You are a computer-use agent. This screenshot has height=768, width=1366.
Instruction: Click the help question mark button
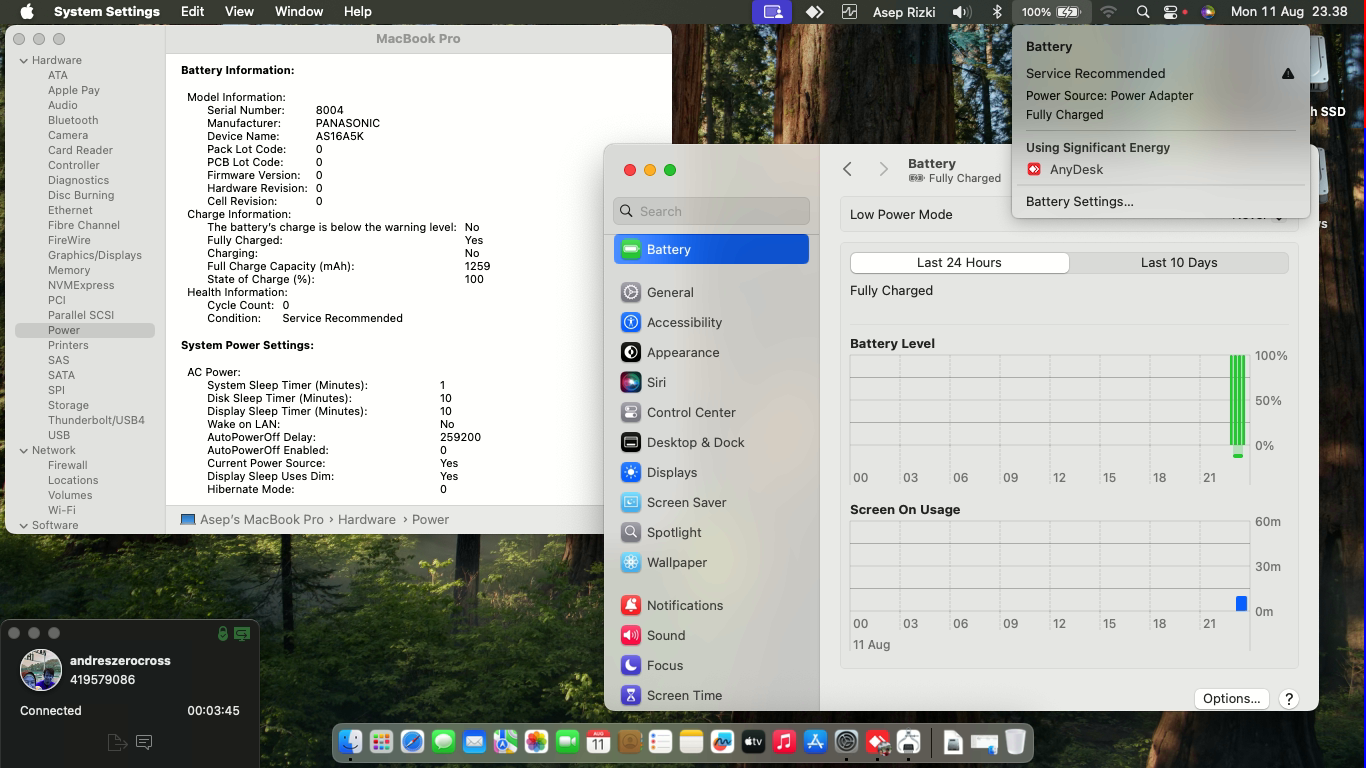[1289, 698]
